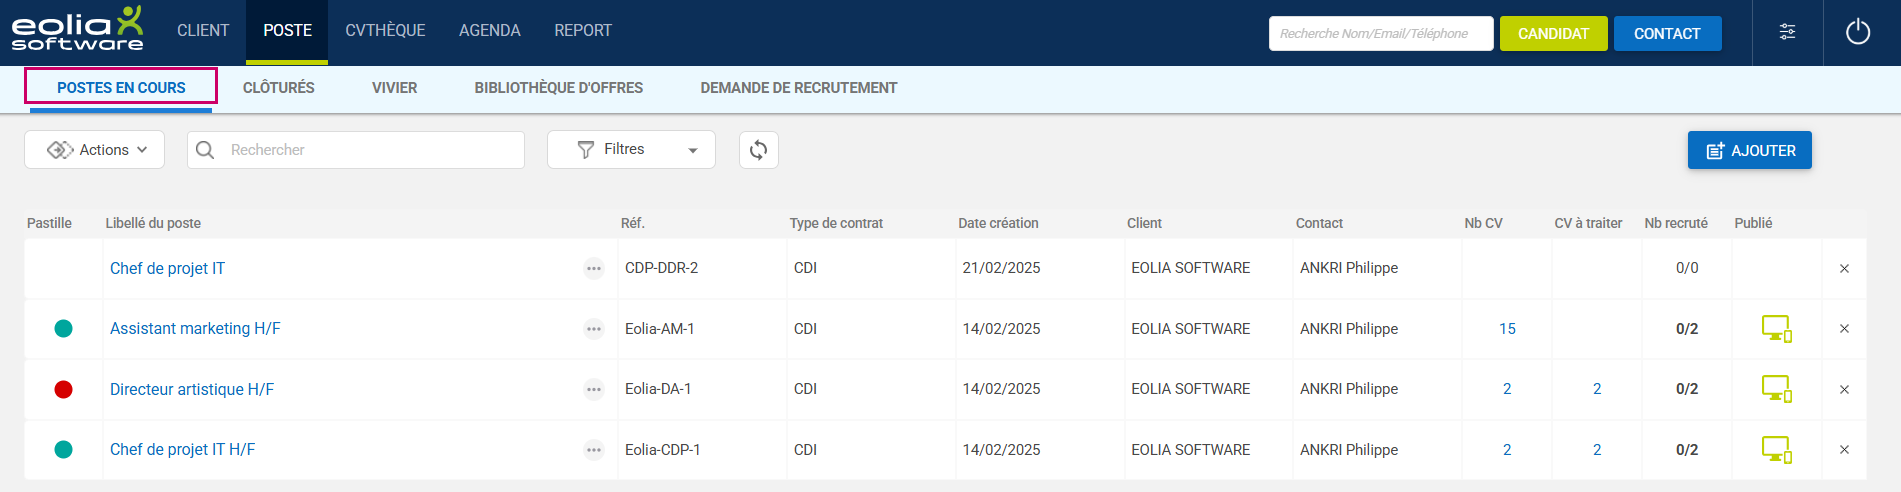1901x492 pixels.
Task: Go to Bibliothèque d'offres tab
Action: 558,88
